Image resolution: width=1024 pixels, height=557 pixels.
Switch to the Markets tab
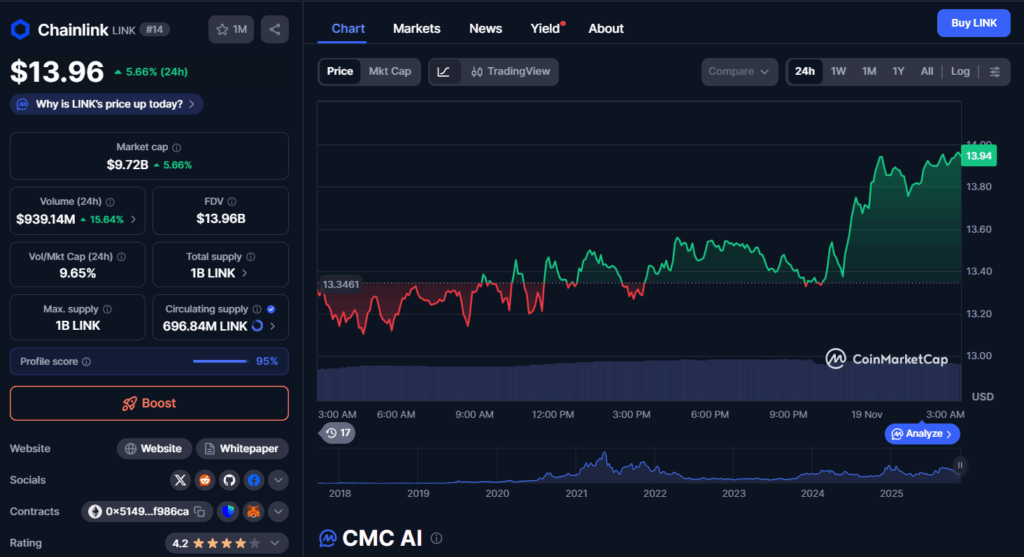click(416, 29)
